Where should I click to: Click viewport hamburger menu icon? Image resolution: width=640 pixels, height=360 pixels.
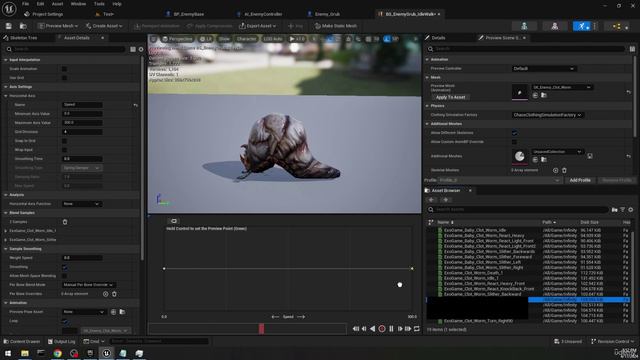[x=153, y=39]
